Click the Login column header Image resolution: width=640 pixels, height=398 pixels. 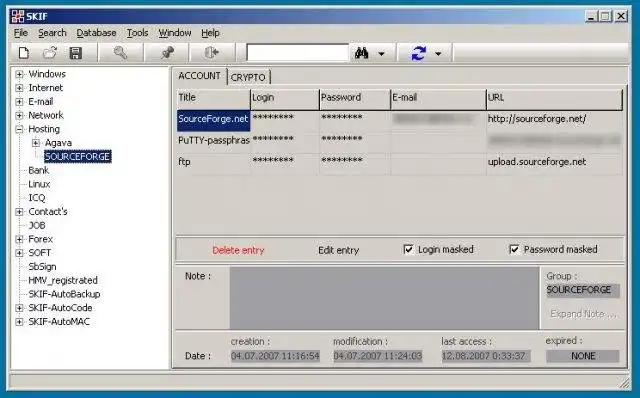tap(285, 99)
